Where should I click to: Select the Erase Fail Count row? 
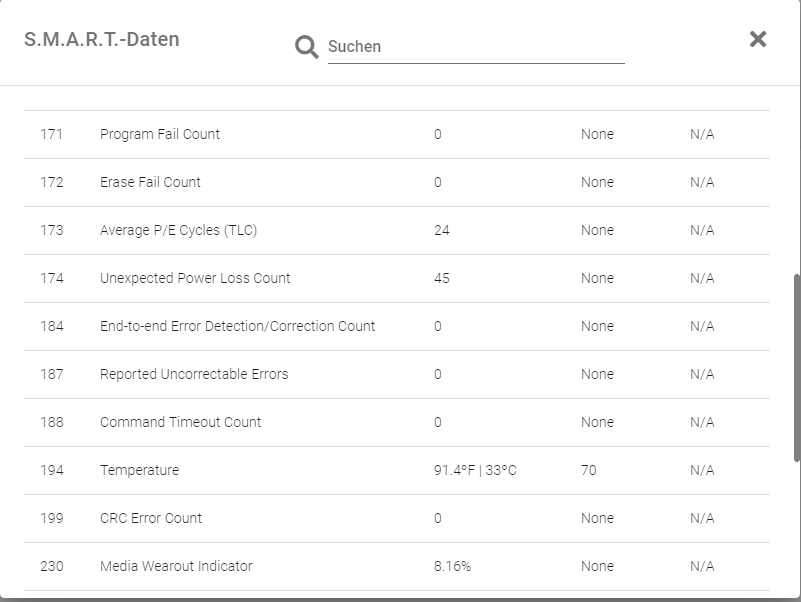click(150, 182)
